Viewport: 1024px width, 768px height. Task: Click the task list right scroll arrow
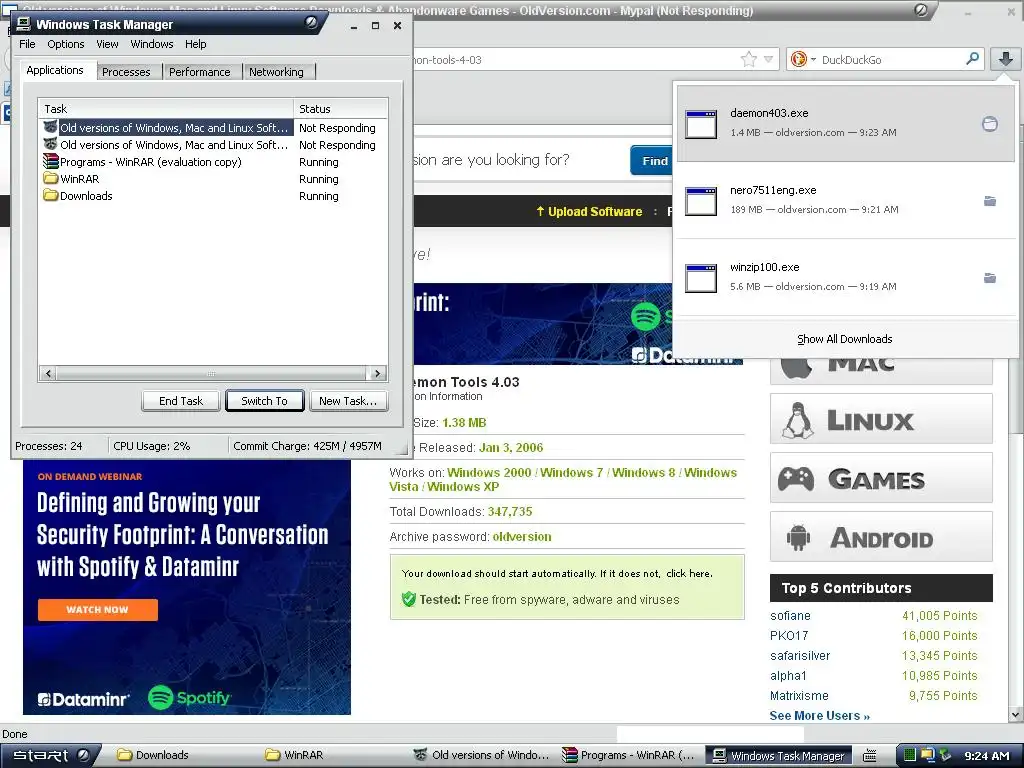point(377,374)
